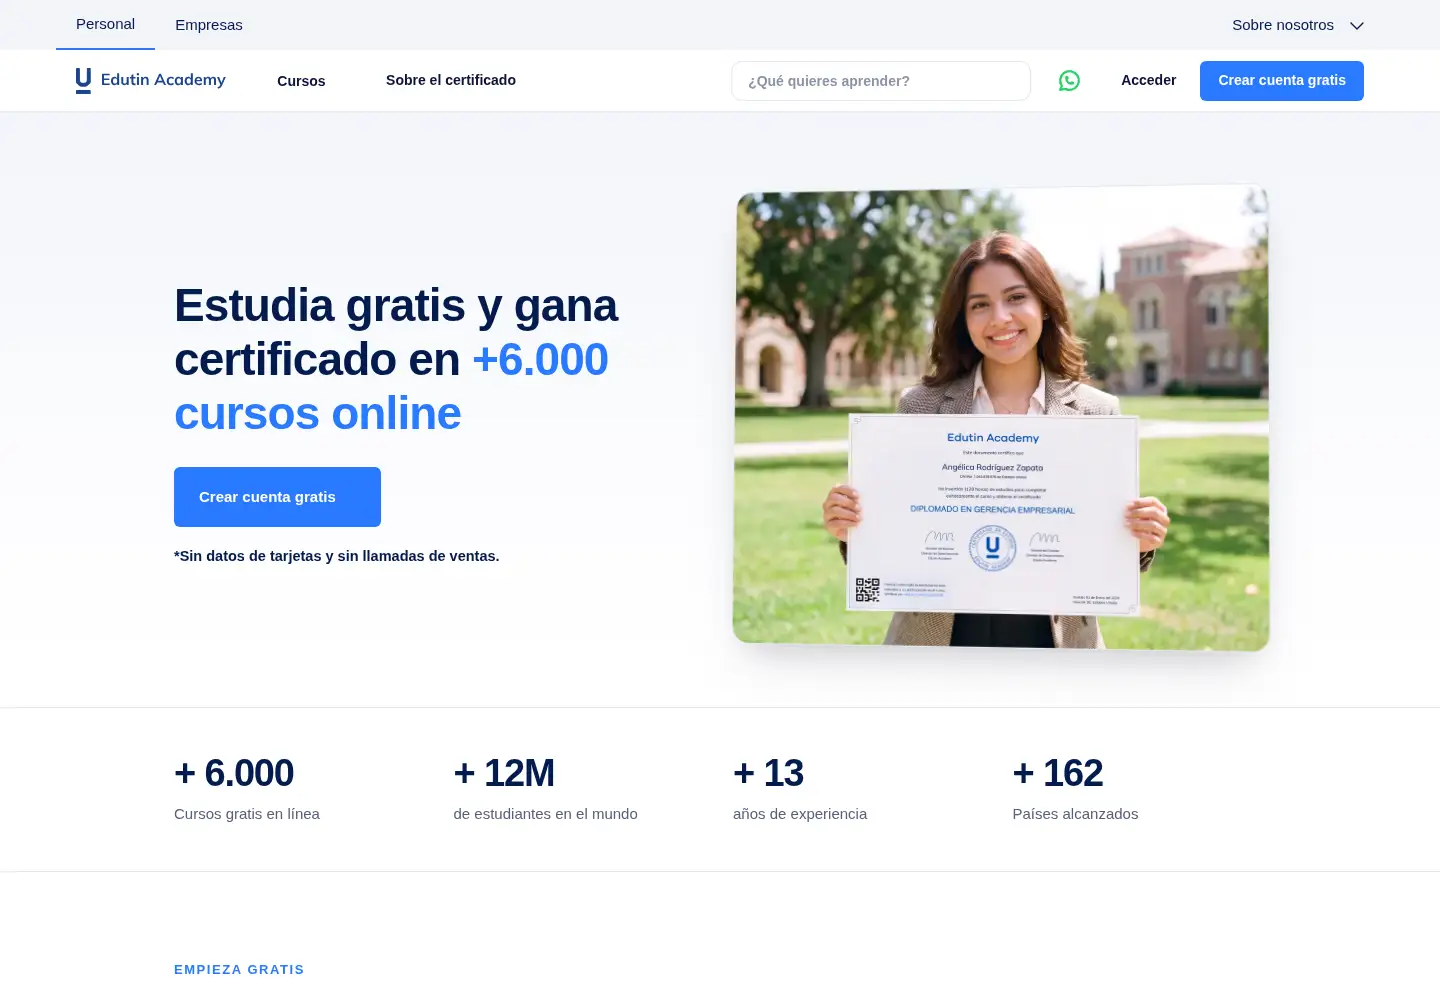Switch to the Personal tab
The image size is (1440, 1000).
pos(105,24)
